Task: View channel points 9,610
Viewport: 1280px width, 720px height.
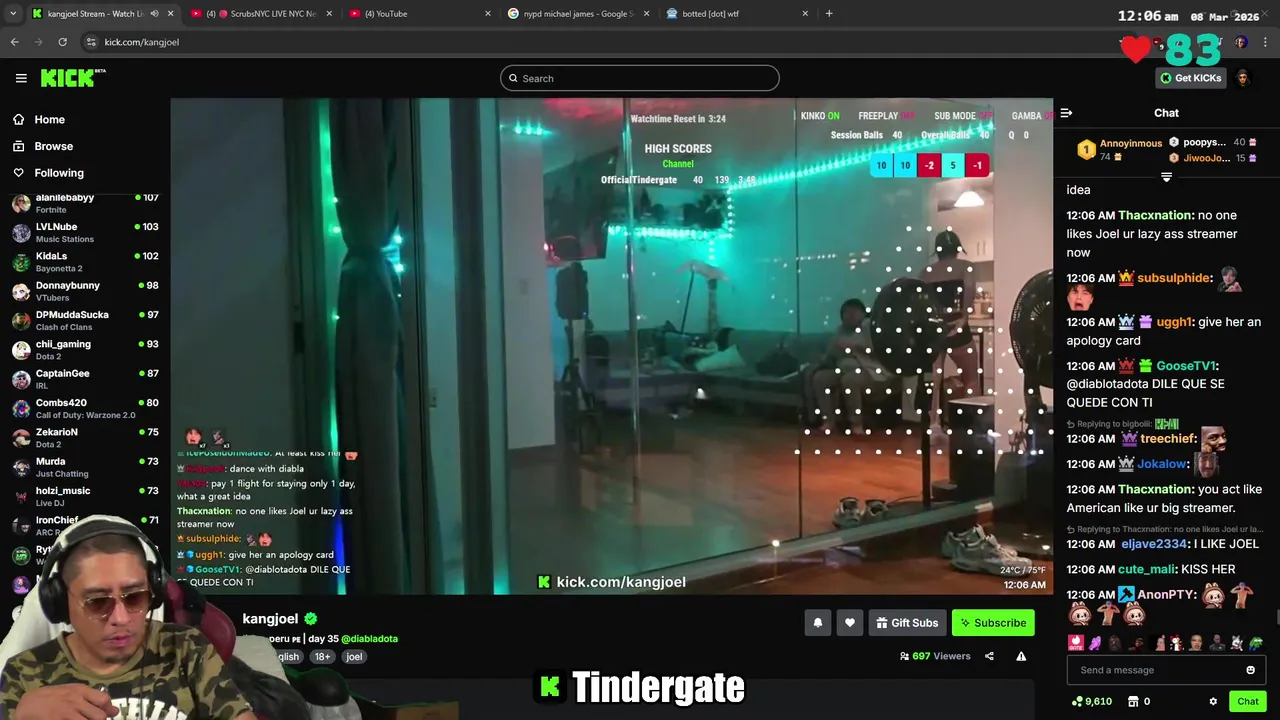Action: tap(1091, 701)
